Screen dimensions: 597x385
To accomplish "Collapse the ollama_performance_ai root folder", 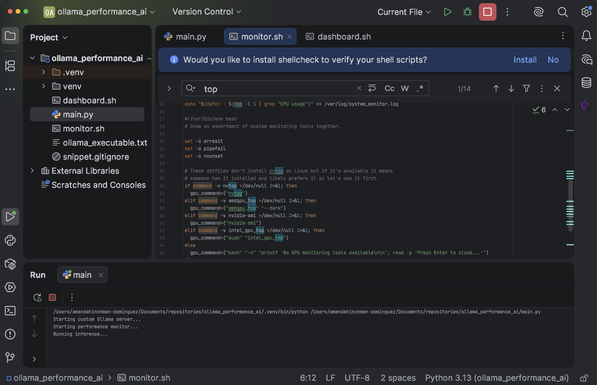I will pyautogui.click(x=32, y=58).
